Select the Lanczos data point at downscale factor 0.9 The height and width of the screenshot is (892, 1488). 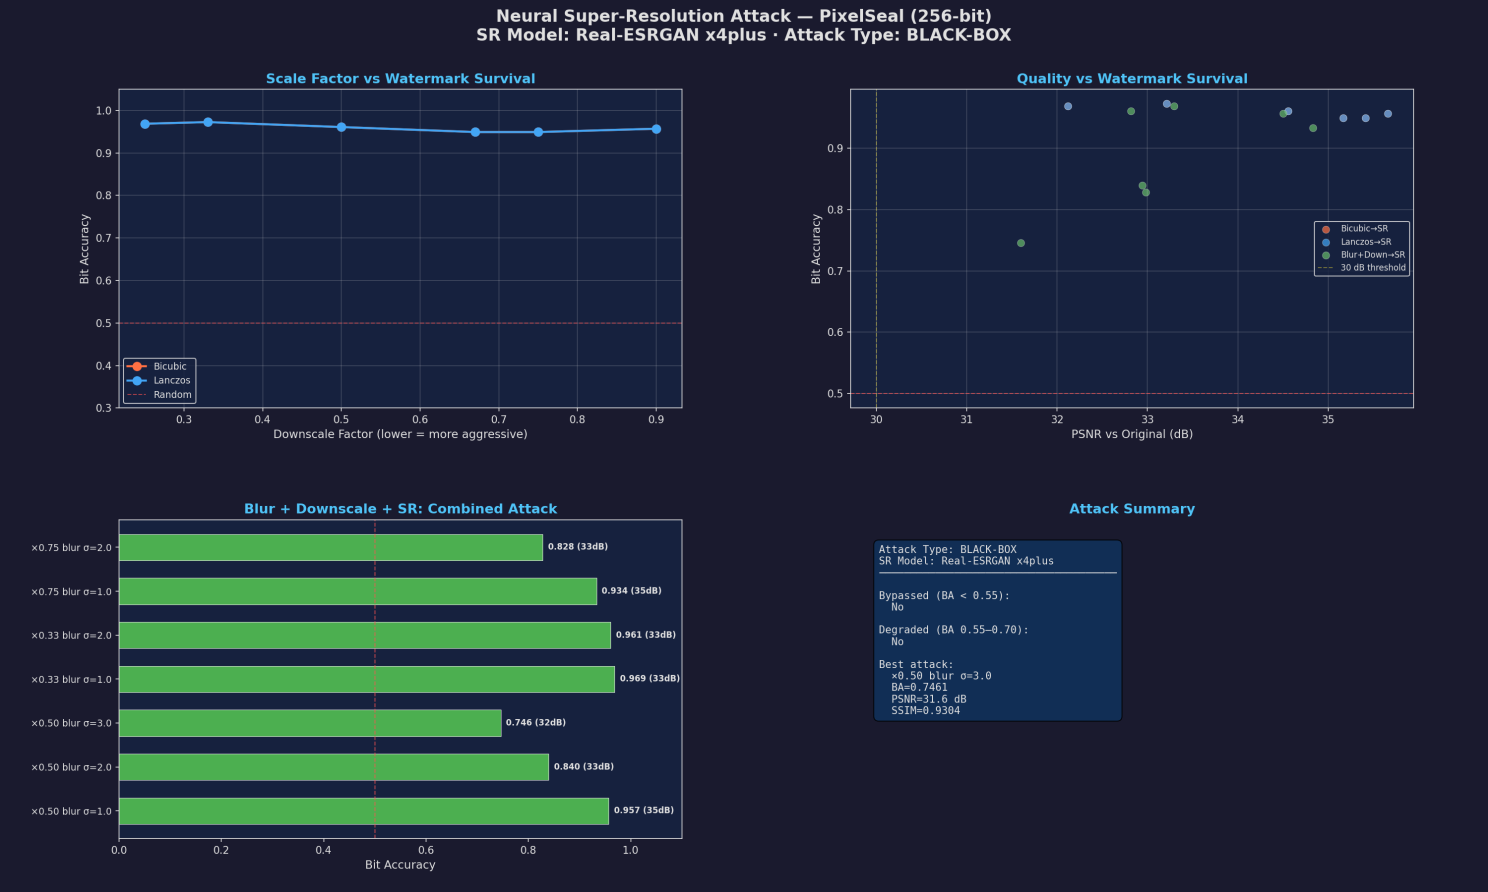tap(656, 129)
